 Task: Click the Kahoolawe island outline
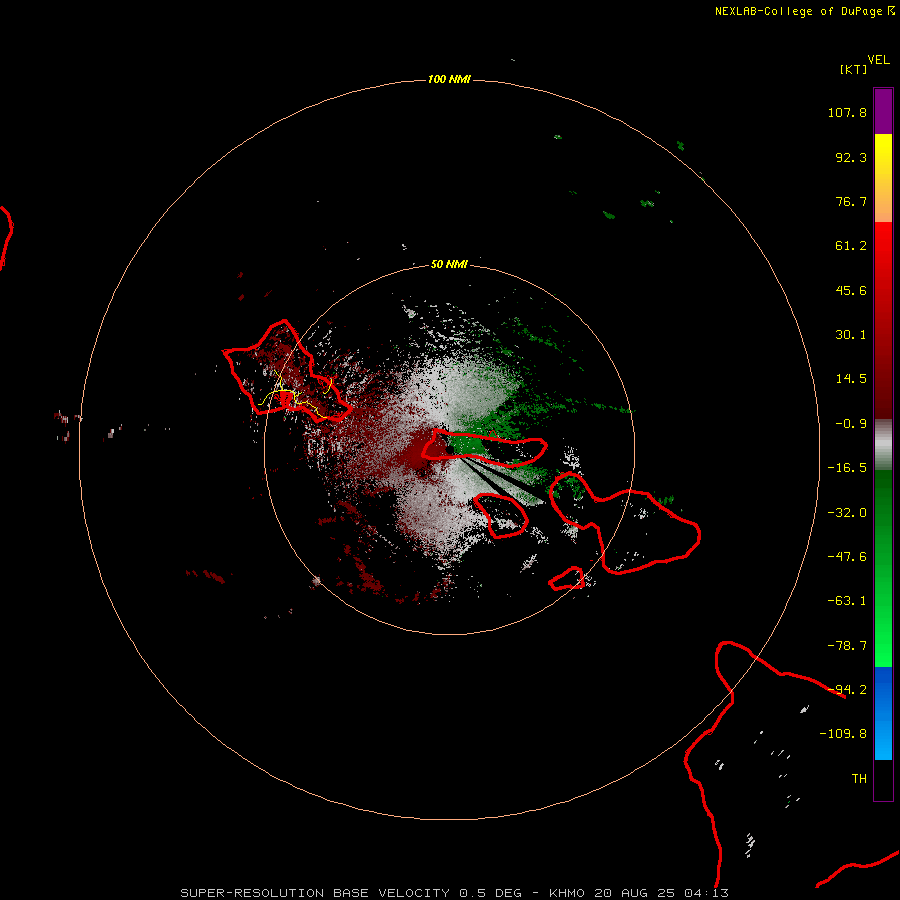click(x=567, y=578)
